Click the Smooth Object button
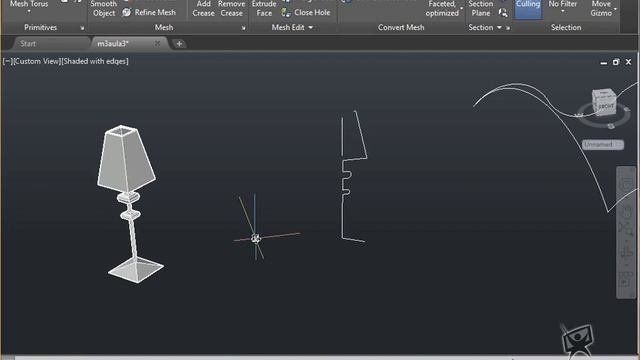The image size is (640, 360). pyautogui.click(x=104, y=8)
